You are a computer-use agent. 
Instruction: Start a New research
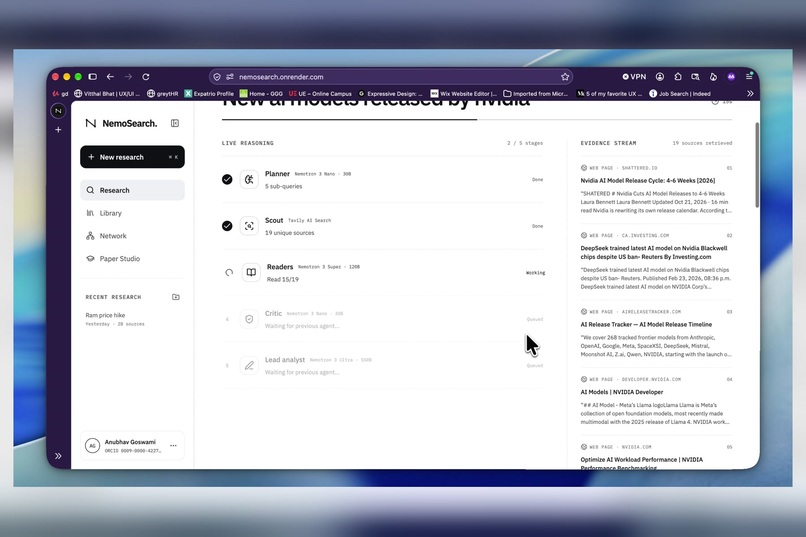pos(132,157)
